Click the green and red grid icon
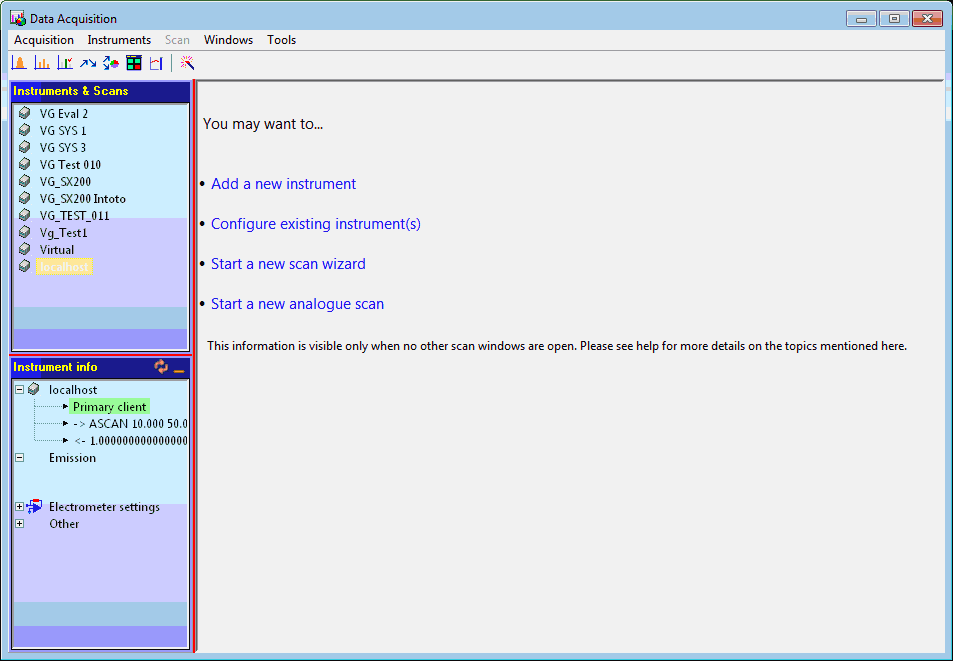This screenshot has width=953, height=661. click(x=133, y=63)
